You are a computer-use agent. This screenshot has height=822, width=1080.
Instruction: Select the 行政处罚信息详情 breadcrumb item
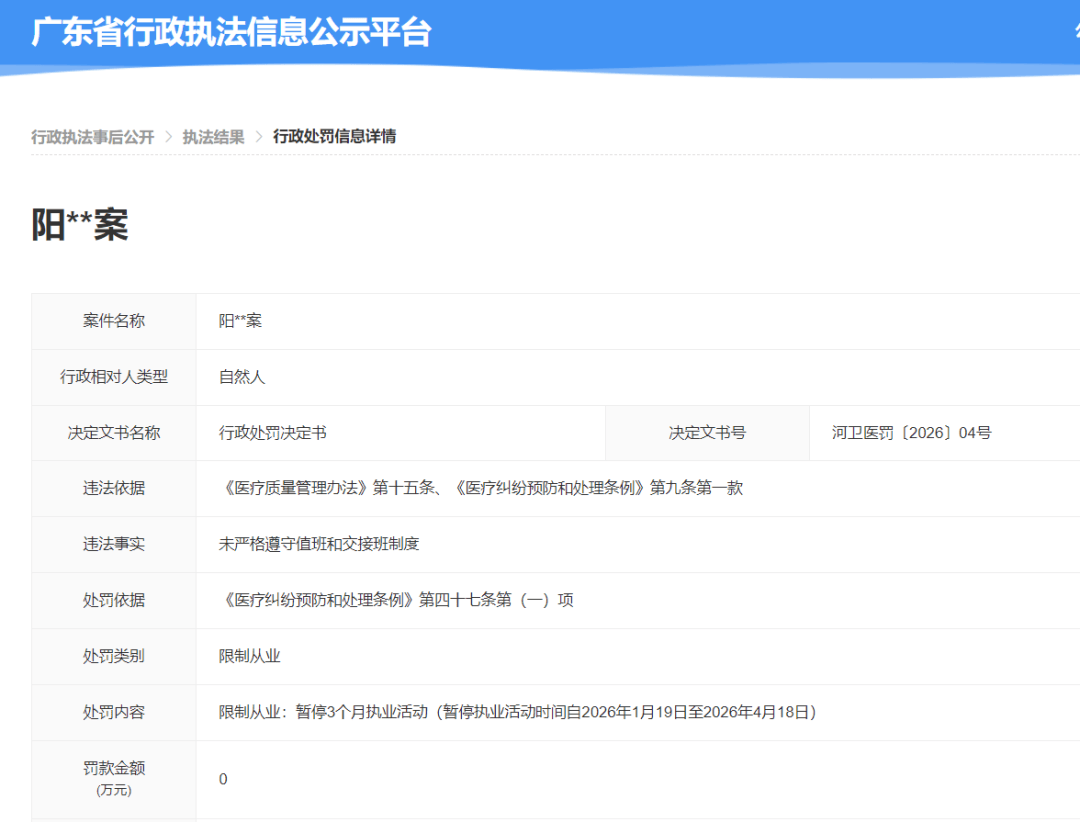coord(334,137)
